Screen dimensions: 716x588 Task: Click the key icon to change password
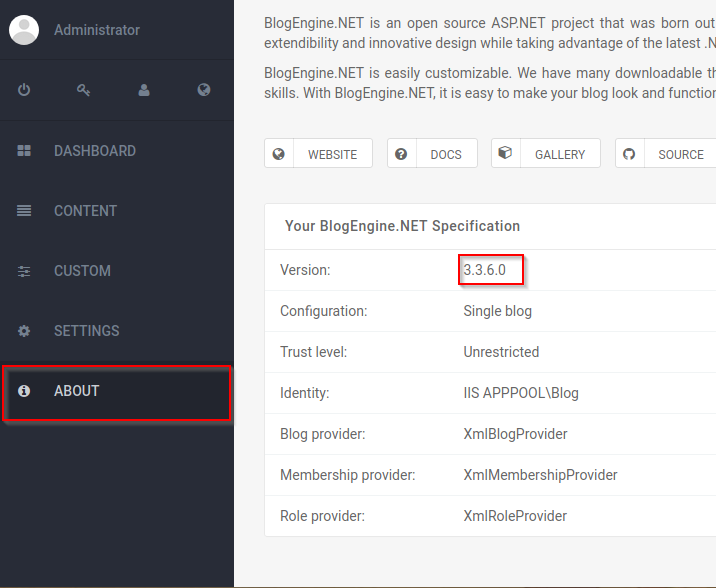point(84,90)
